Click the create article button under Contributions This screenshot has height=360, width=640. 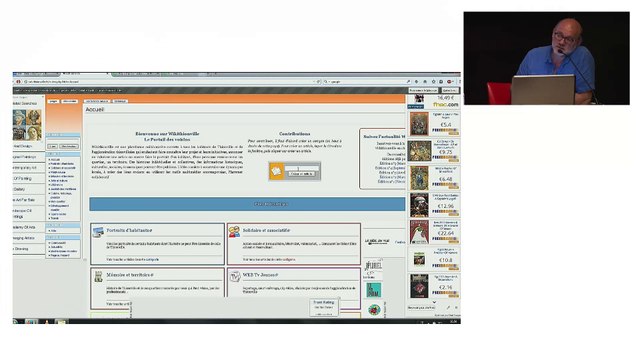coord(301,174)
